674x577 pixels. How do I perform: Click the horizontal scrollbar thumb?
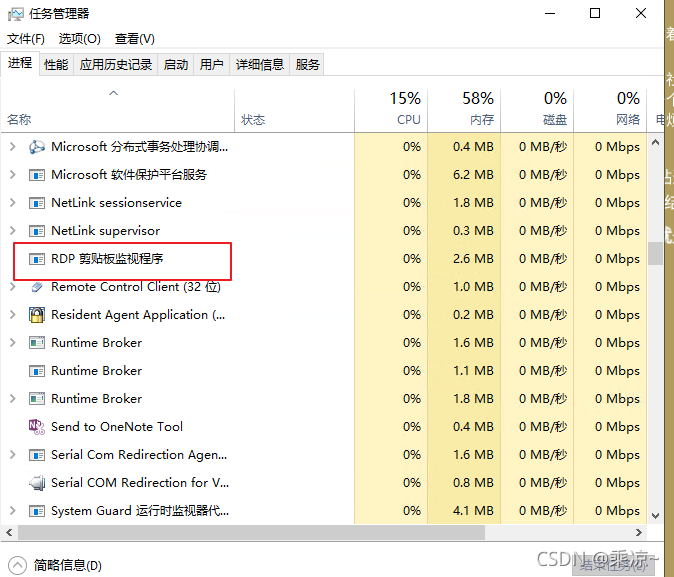251,532
